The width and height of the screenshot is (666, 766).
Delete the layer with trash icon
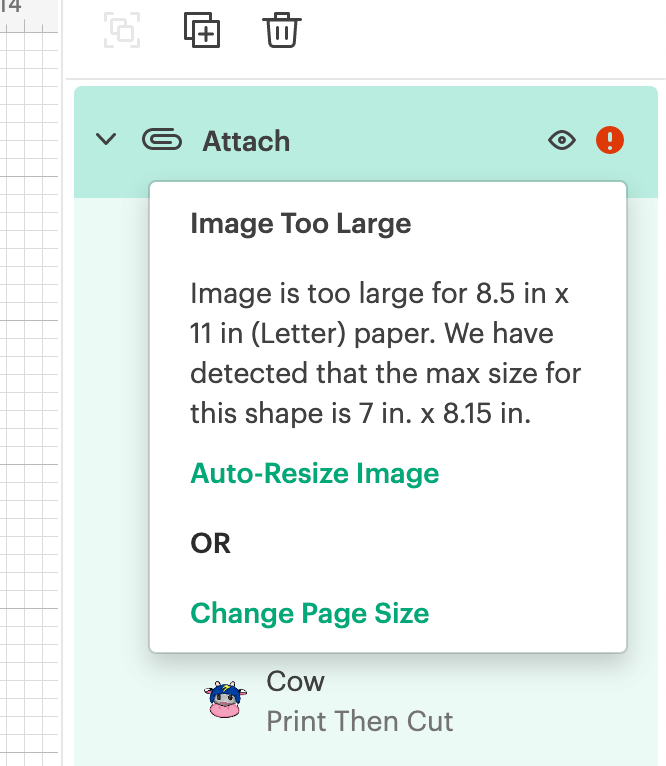point(282,30)
